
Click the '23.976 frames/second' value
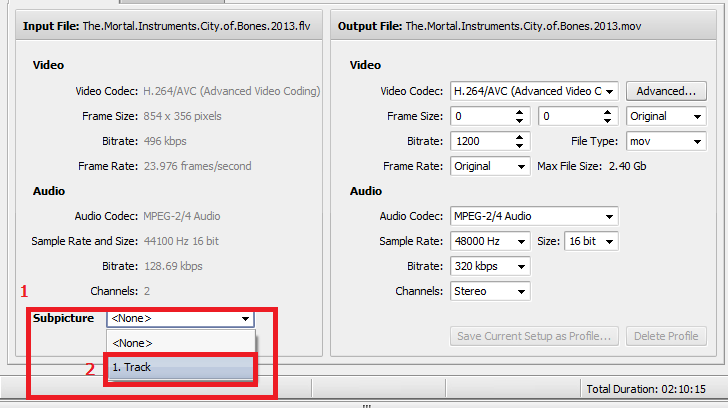[x=197, y=166]
